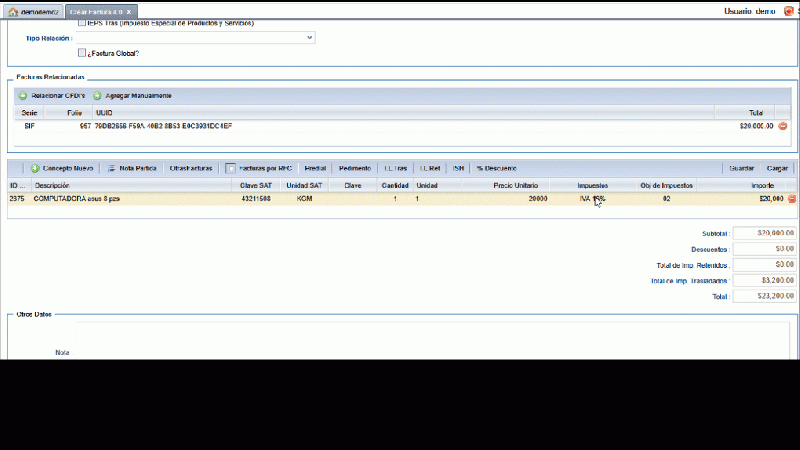800x450 pixels.
Task: Click the red logout icon beside Usuario demo
Action: click(x=789, y=11)
